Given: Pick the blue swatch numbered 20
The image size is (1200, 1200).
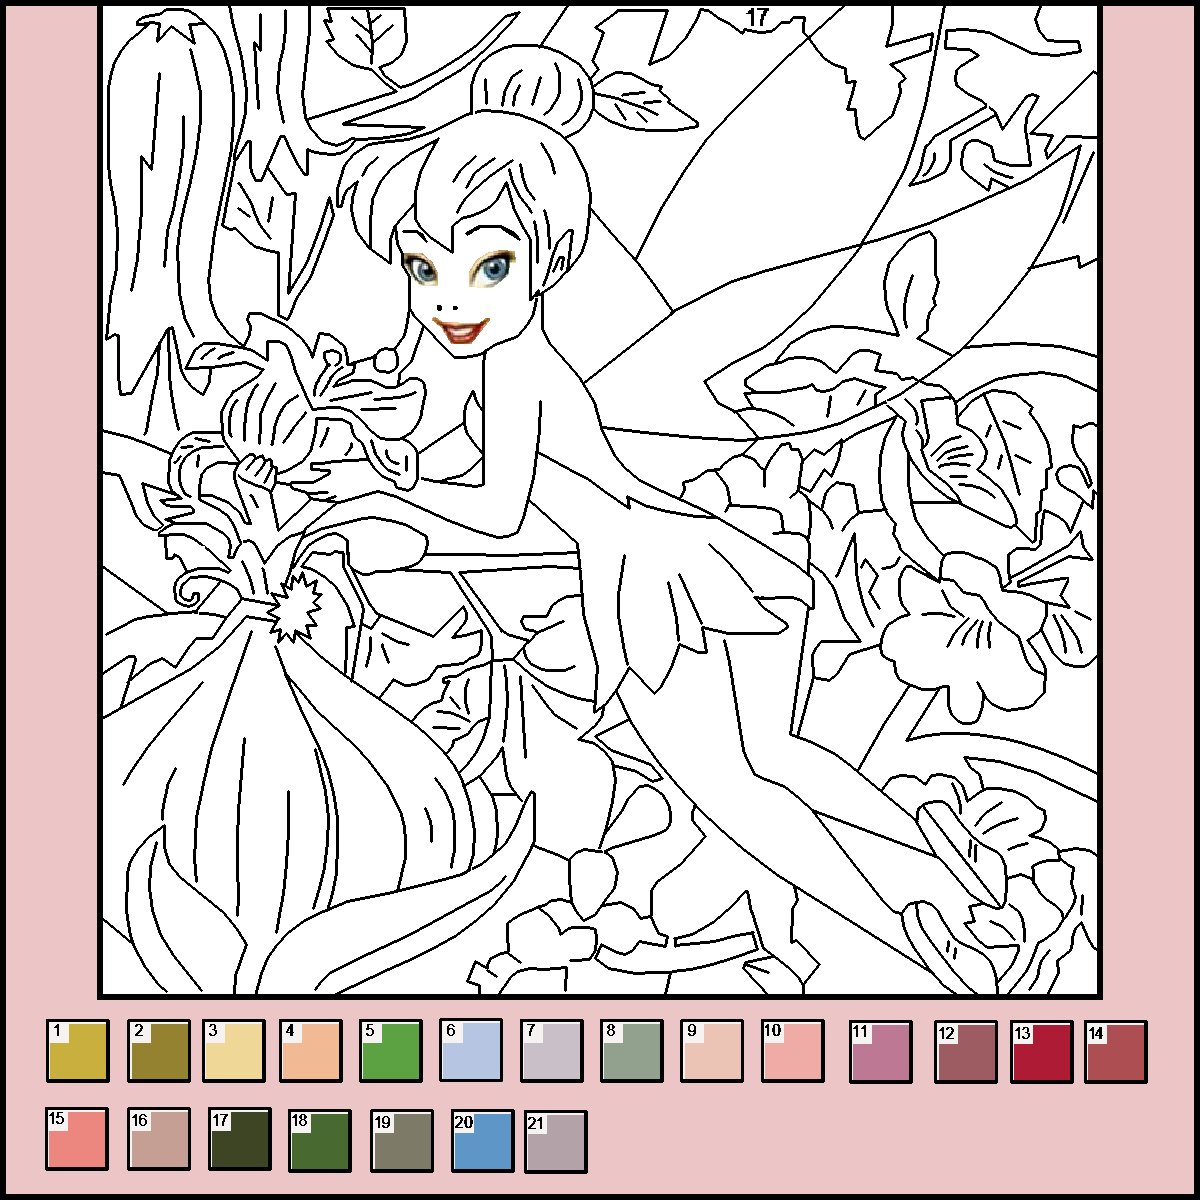Looking at the screenshot, I should [482, 1138].
